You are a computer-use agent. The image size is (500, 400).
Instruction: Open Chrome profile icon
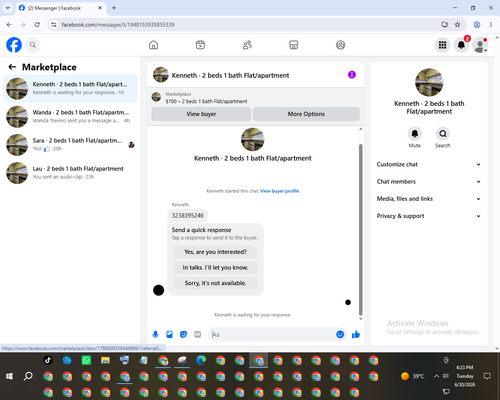(x=477, y=25)
